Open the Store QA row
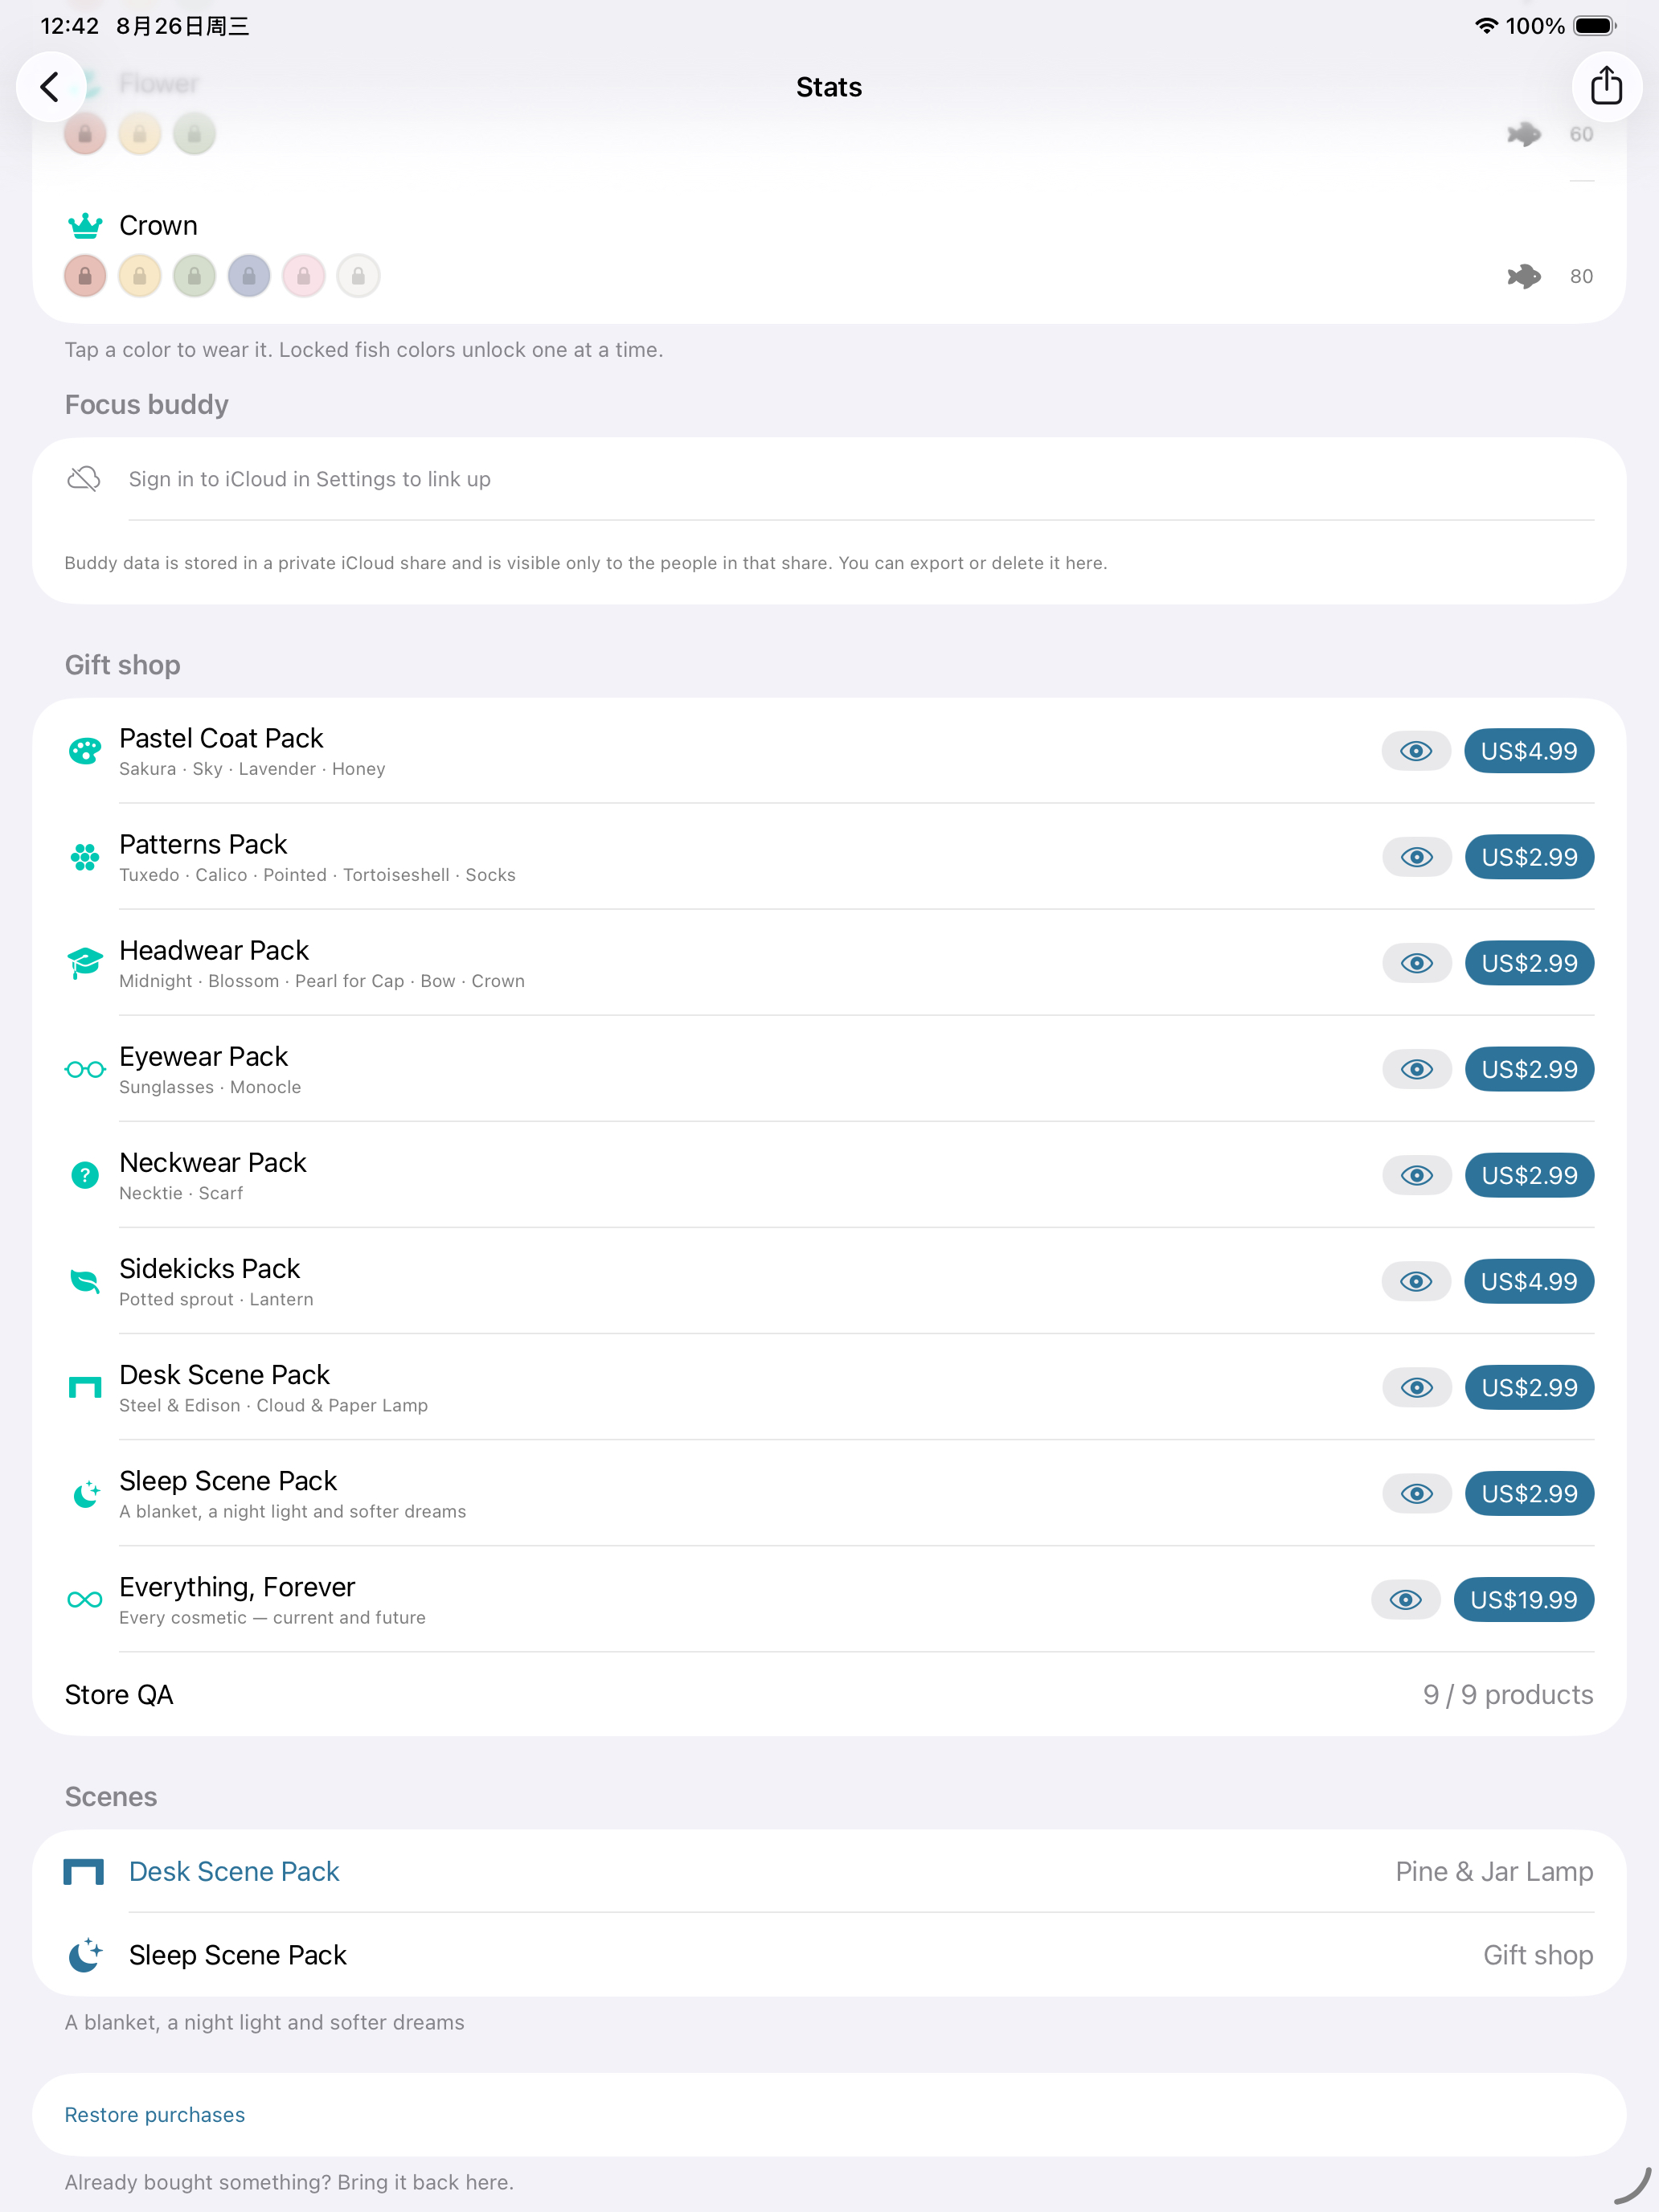Viewport: 1659px width, 2212px height. 829,1695
